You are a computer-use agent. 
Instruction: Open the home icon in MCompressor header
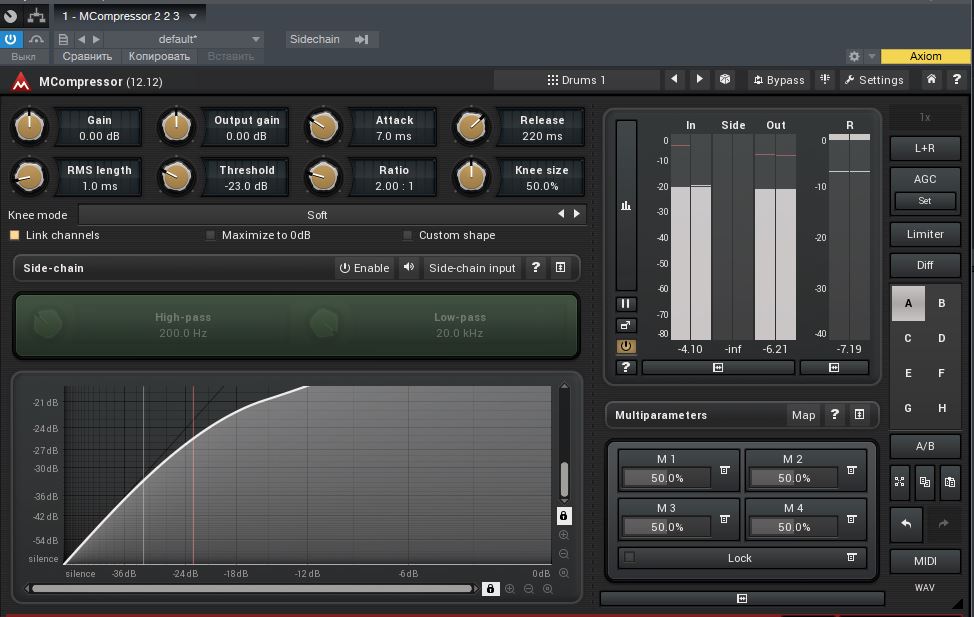[x=931, y=80]
